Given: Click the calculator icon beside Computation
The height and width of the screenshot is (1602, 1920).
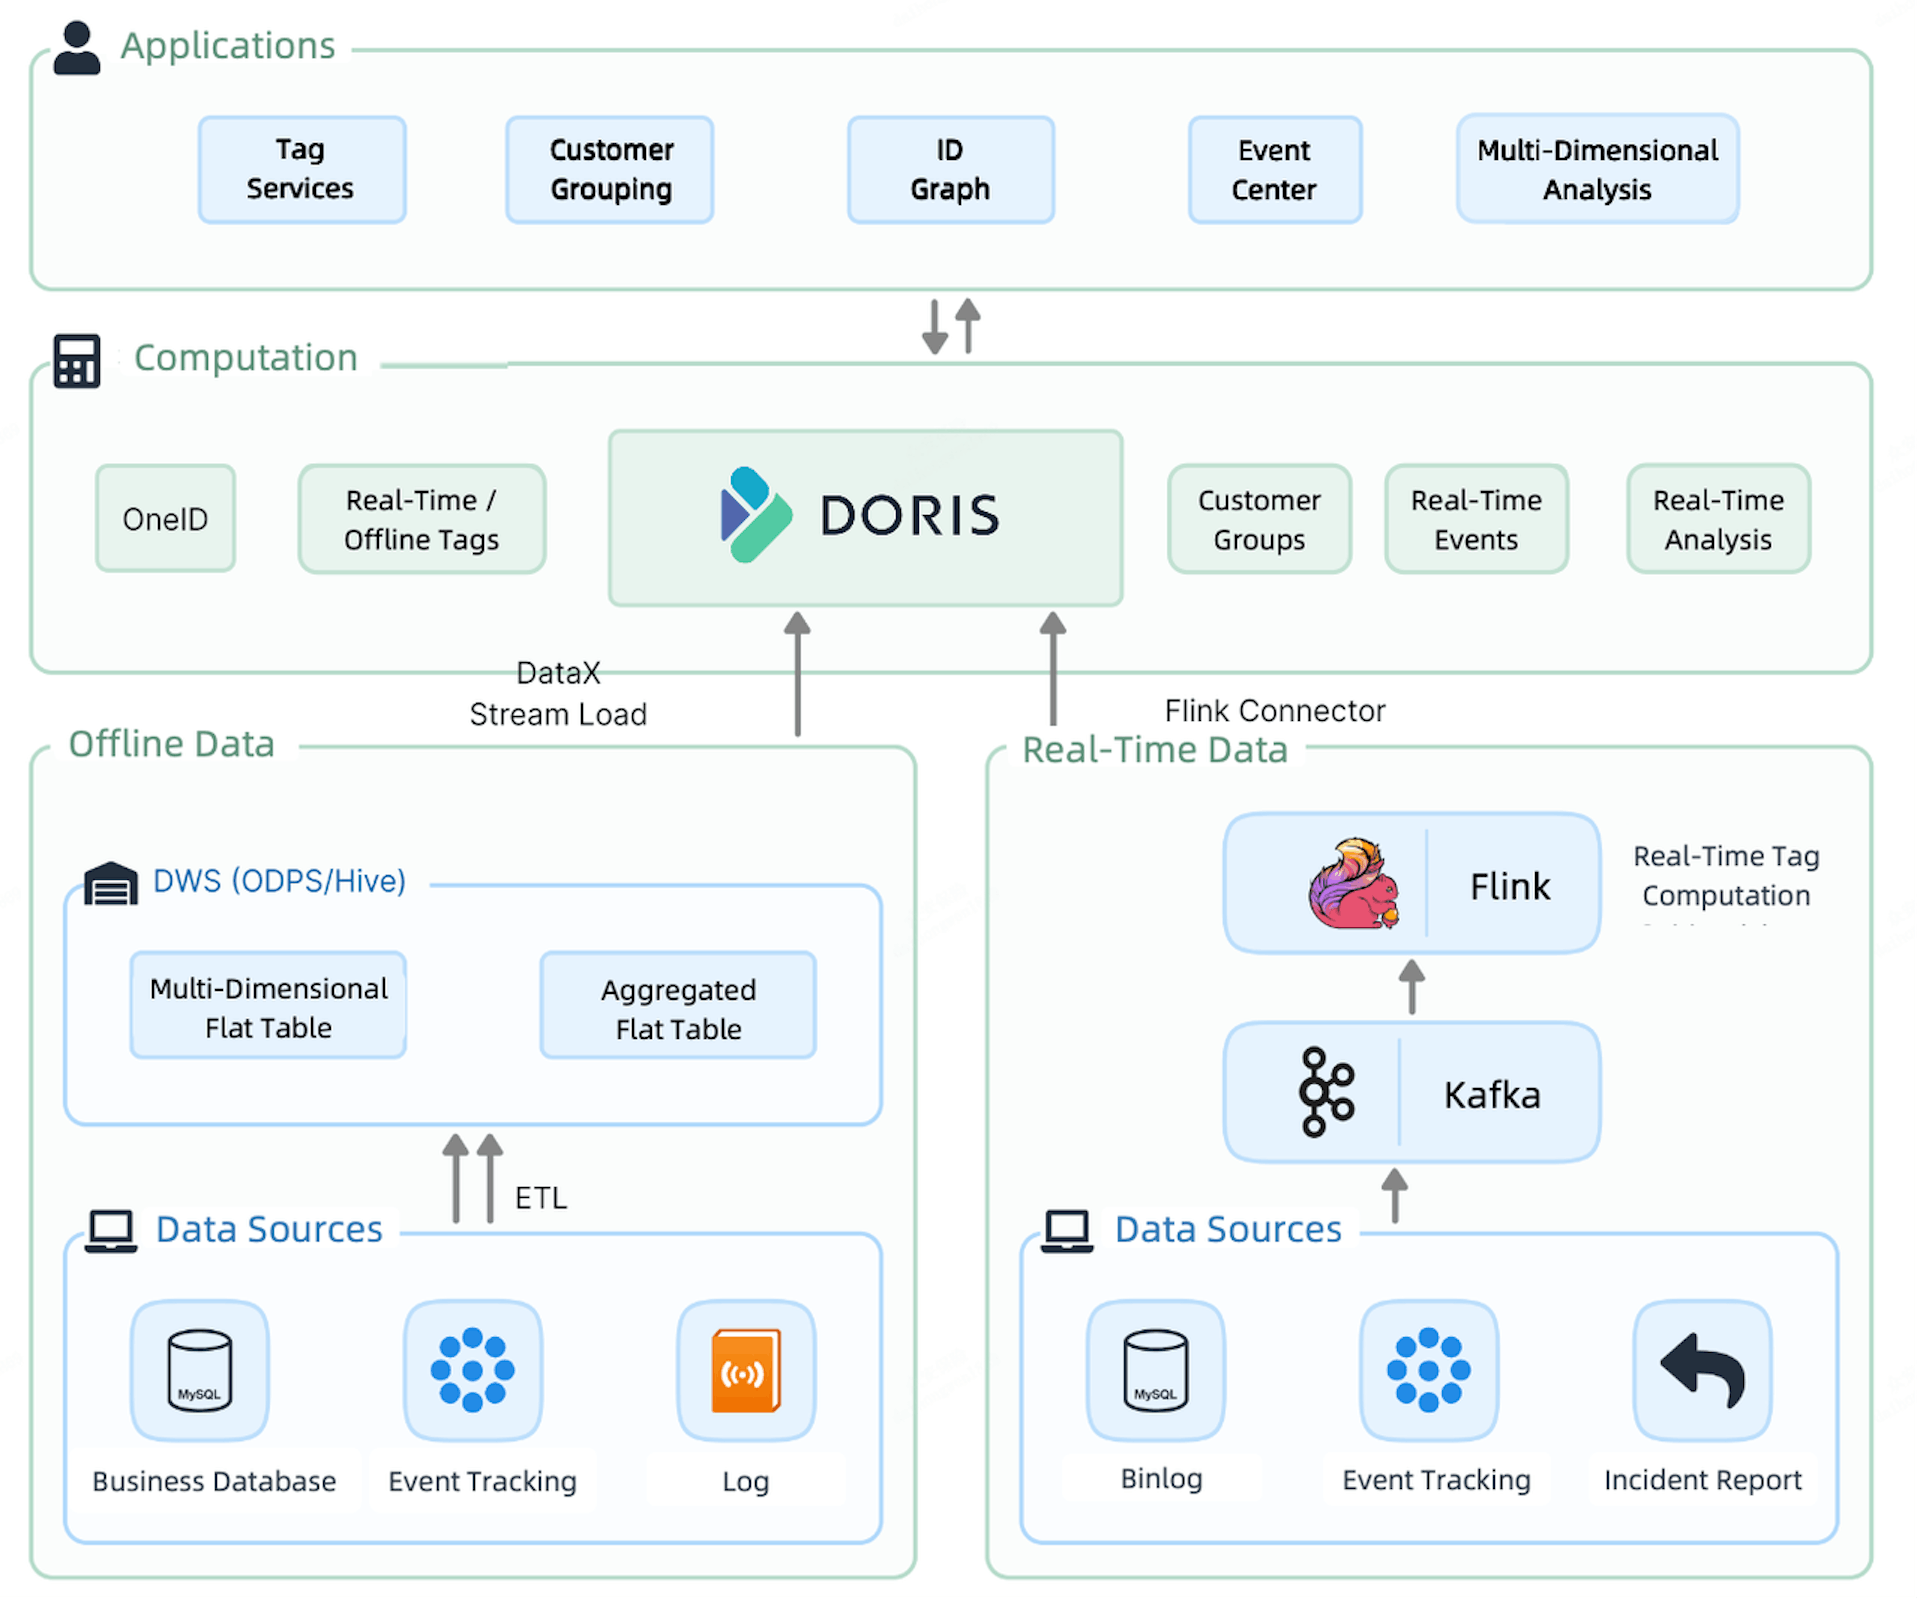Looking at the screenshot, I should 74,360.
